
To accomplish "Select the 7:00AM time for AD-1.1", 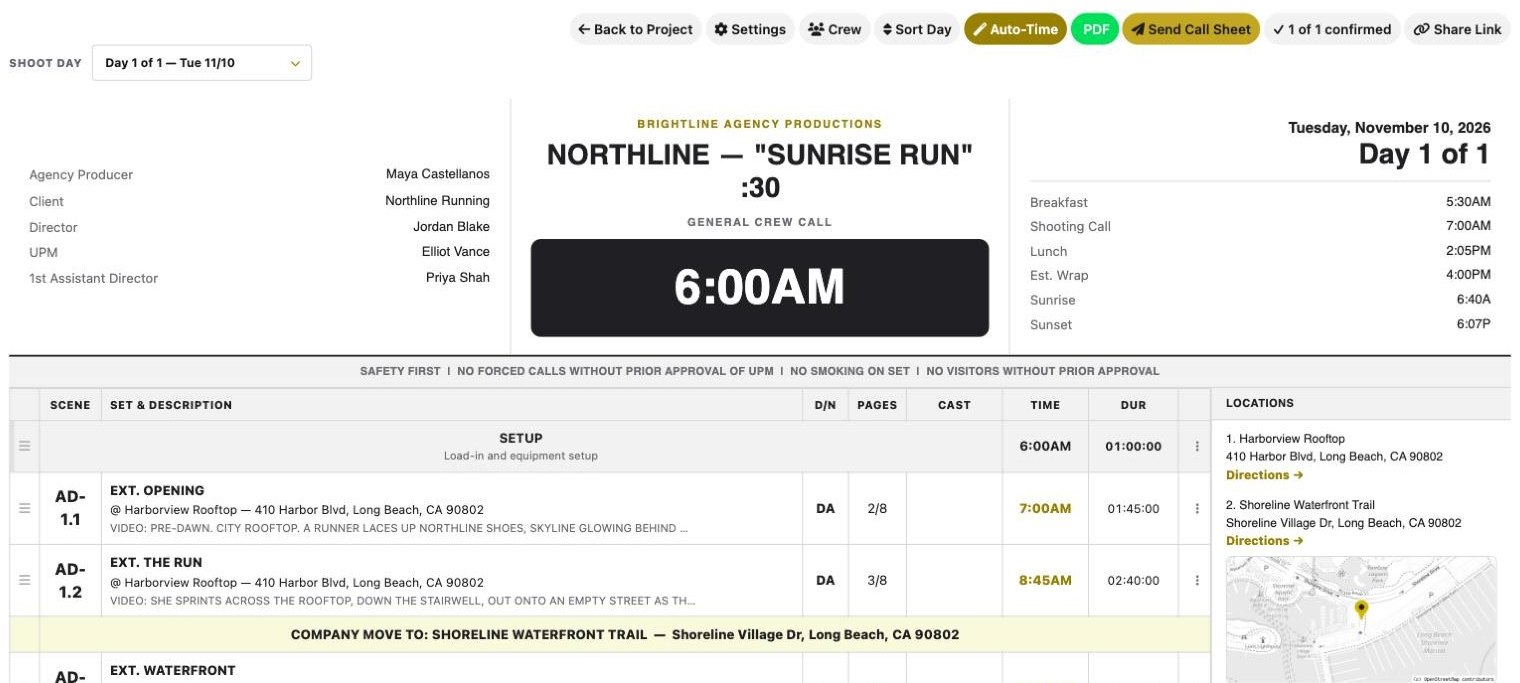I will click(x=1045, y=509).
